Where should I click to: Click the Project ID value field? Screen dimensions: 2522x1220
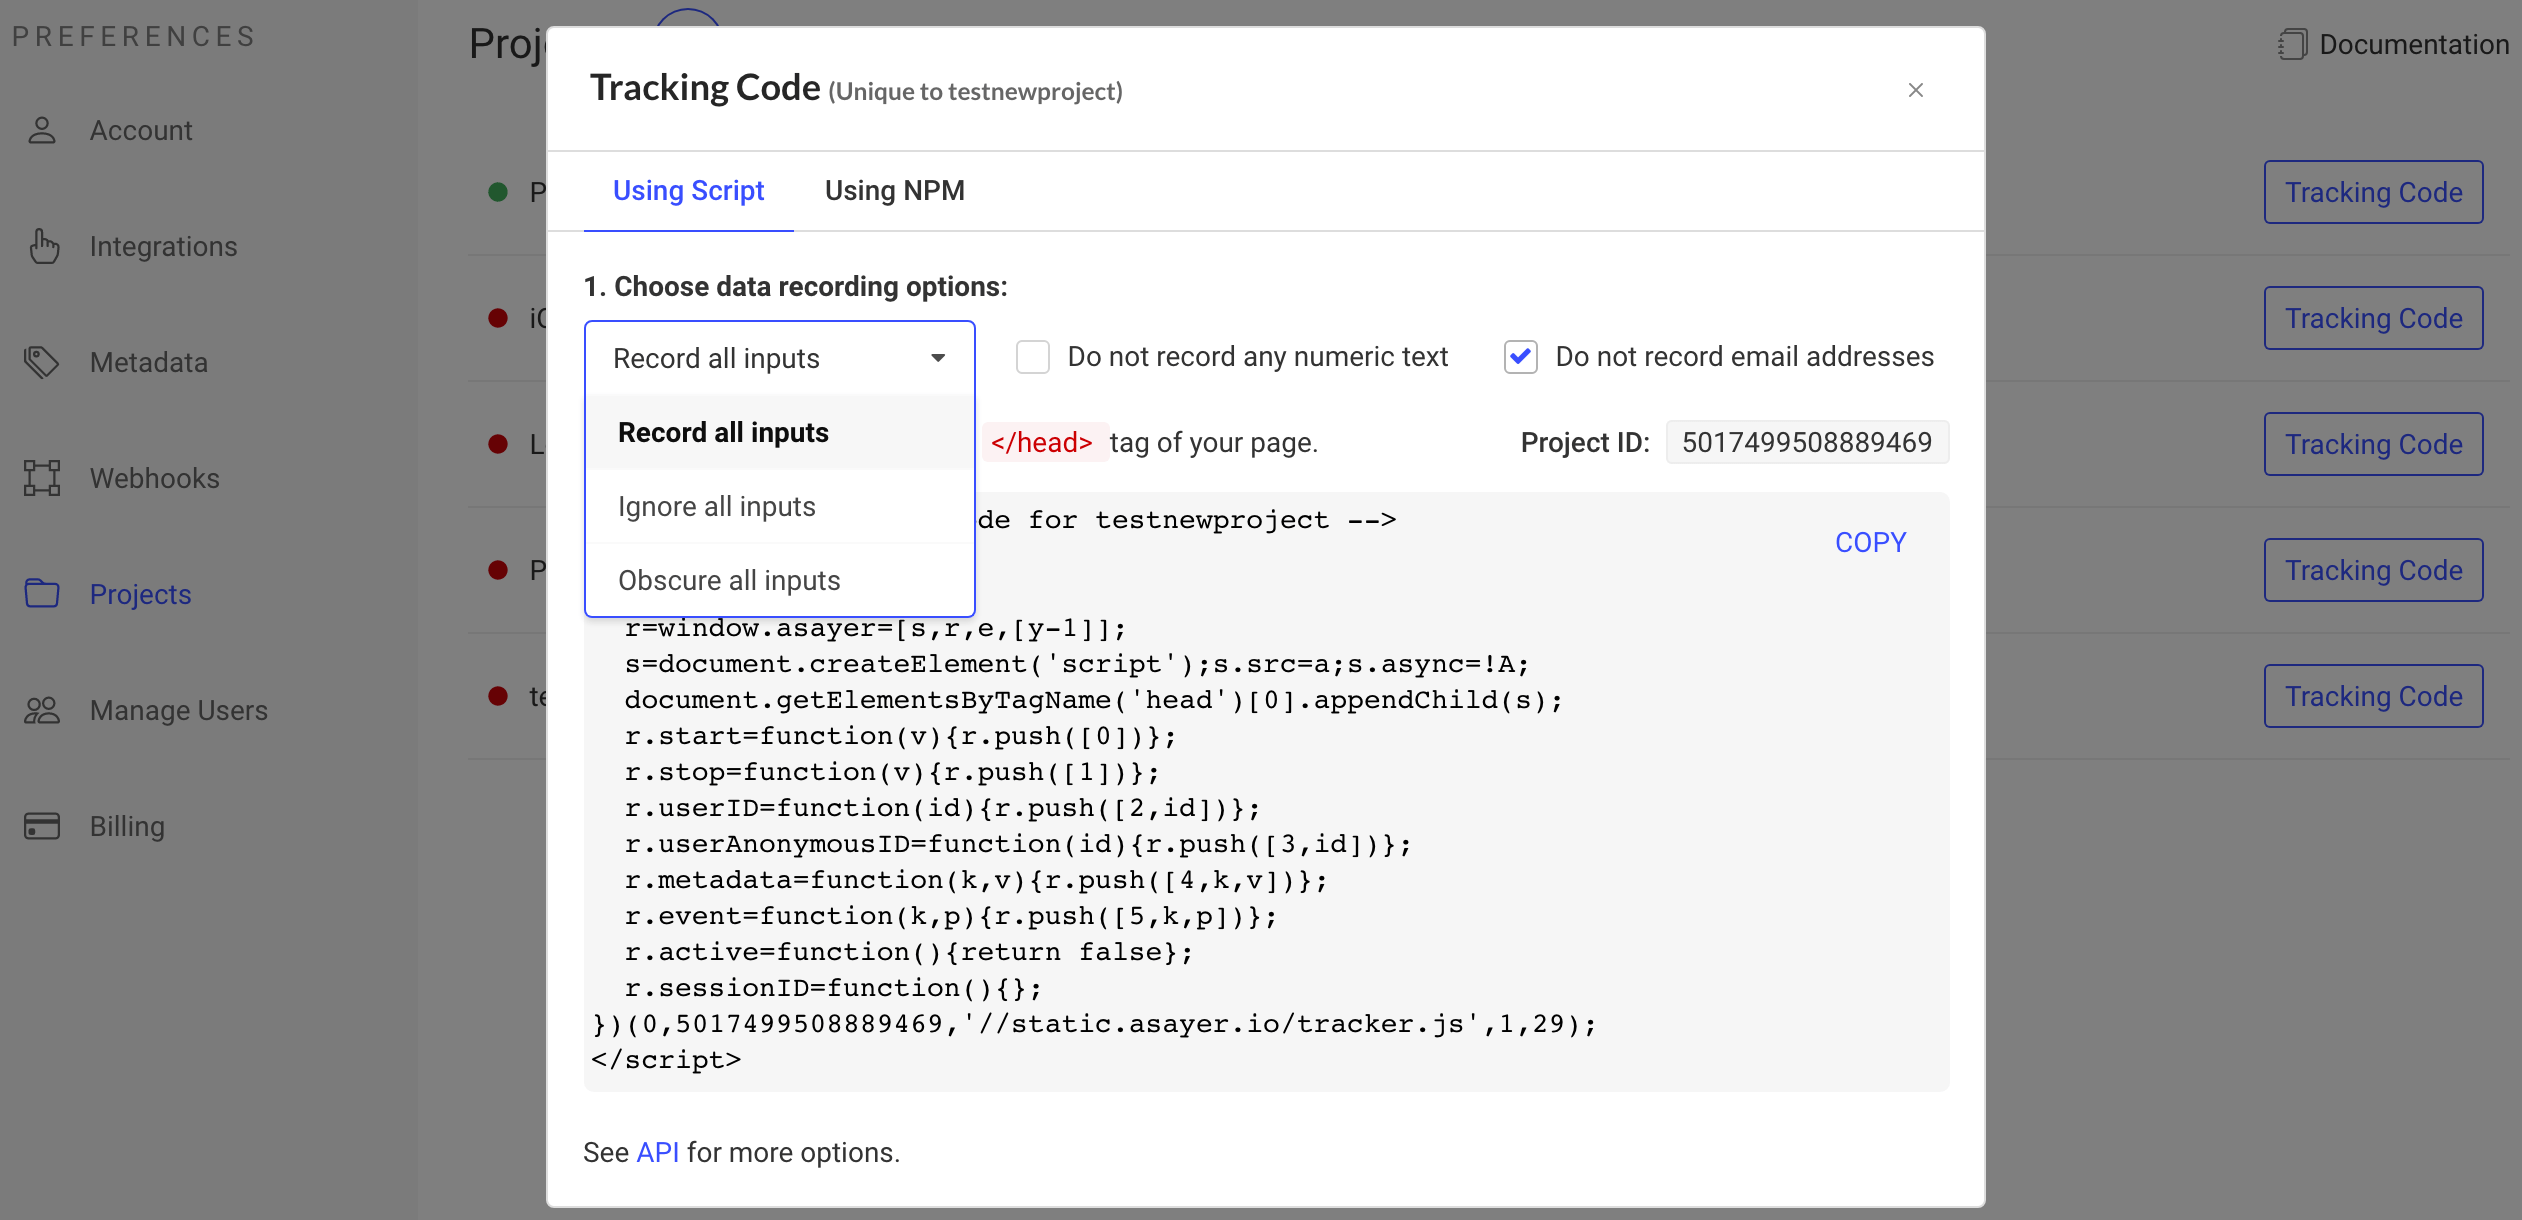[x=1806, y=443]
